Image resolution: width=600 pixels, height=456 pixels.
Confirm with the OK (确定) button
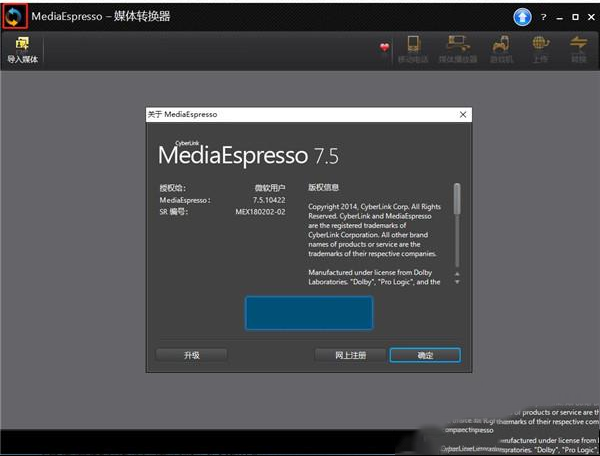tap(425, 355)
